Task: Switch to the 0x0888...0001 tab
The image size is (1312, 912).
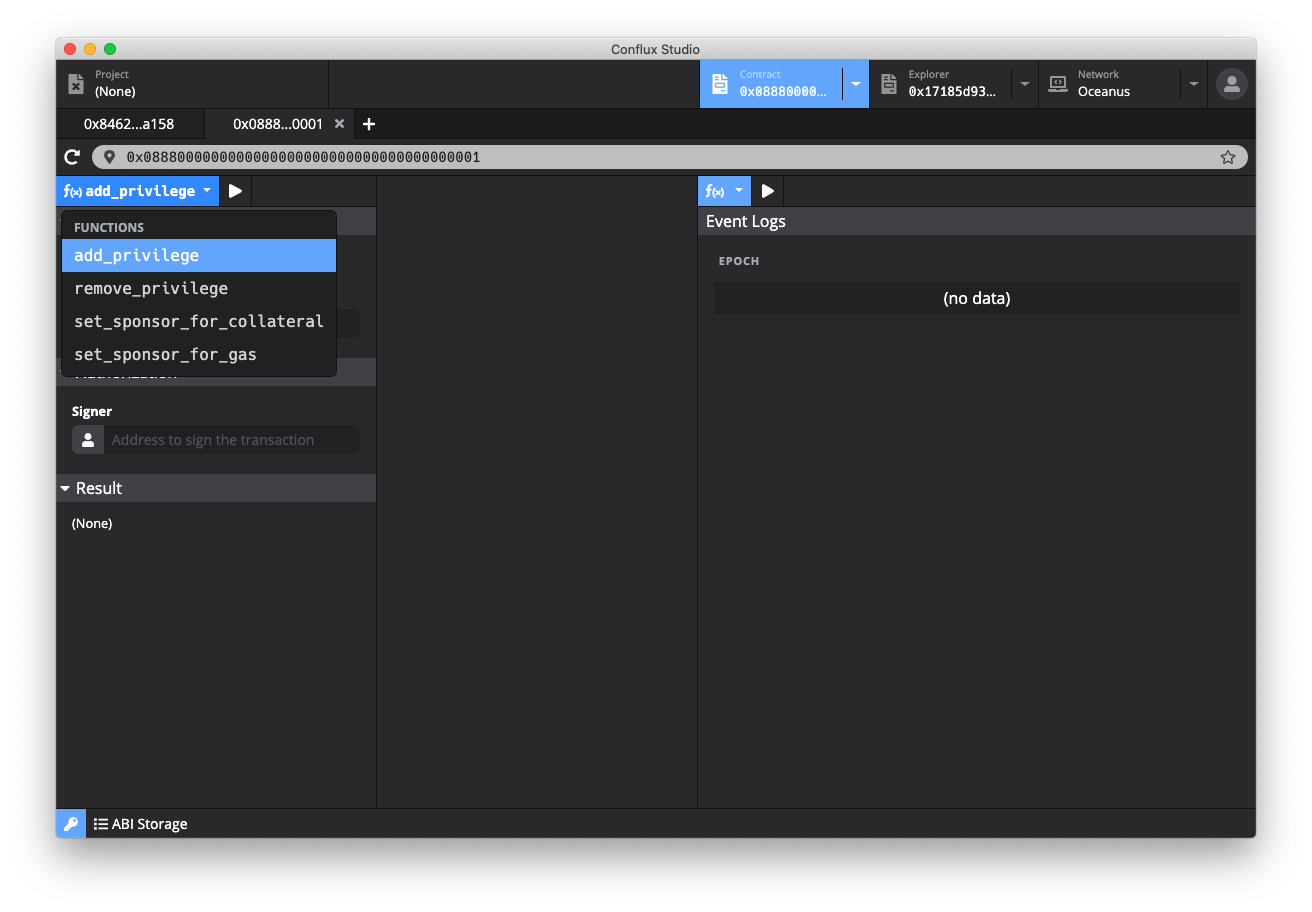Action: (278, 124)
